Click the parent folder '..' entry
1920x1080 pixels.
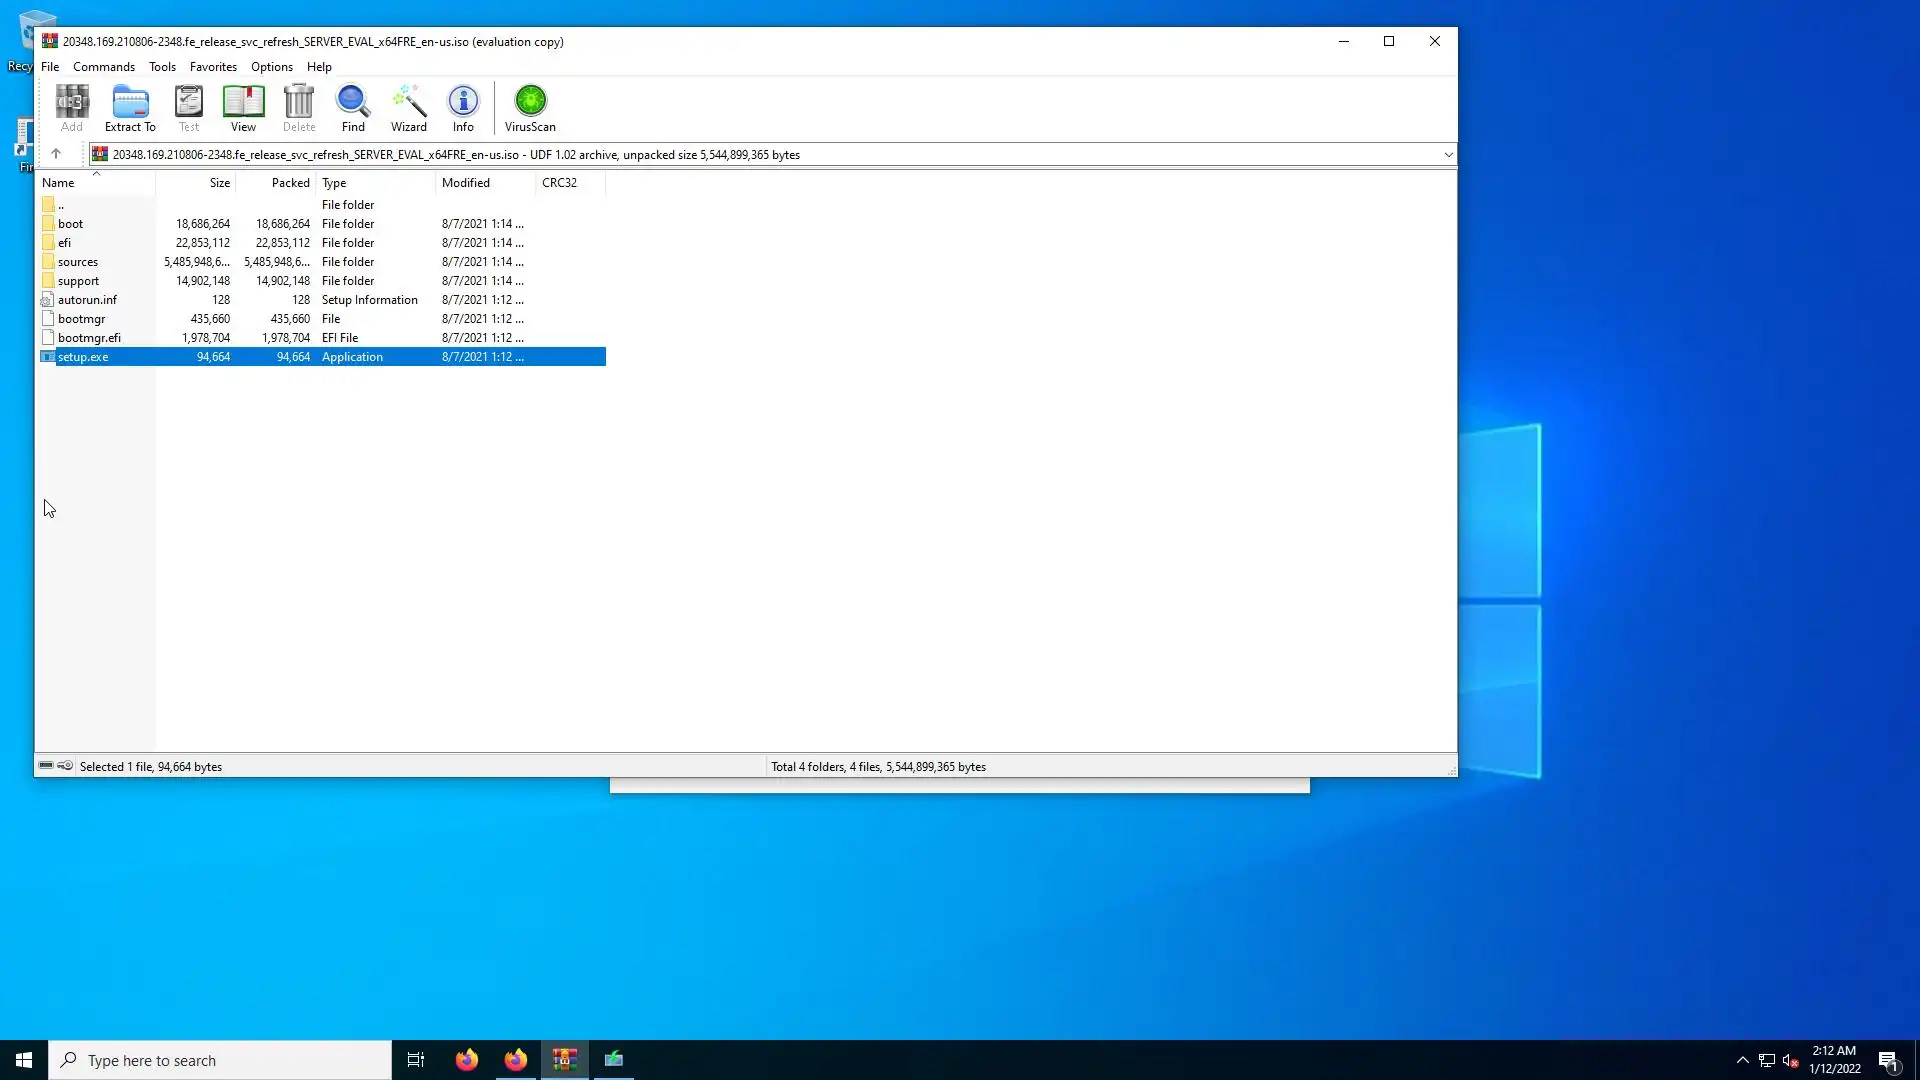coord(61,205)
